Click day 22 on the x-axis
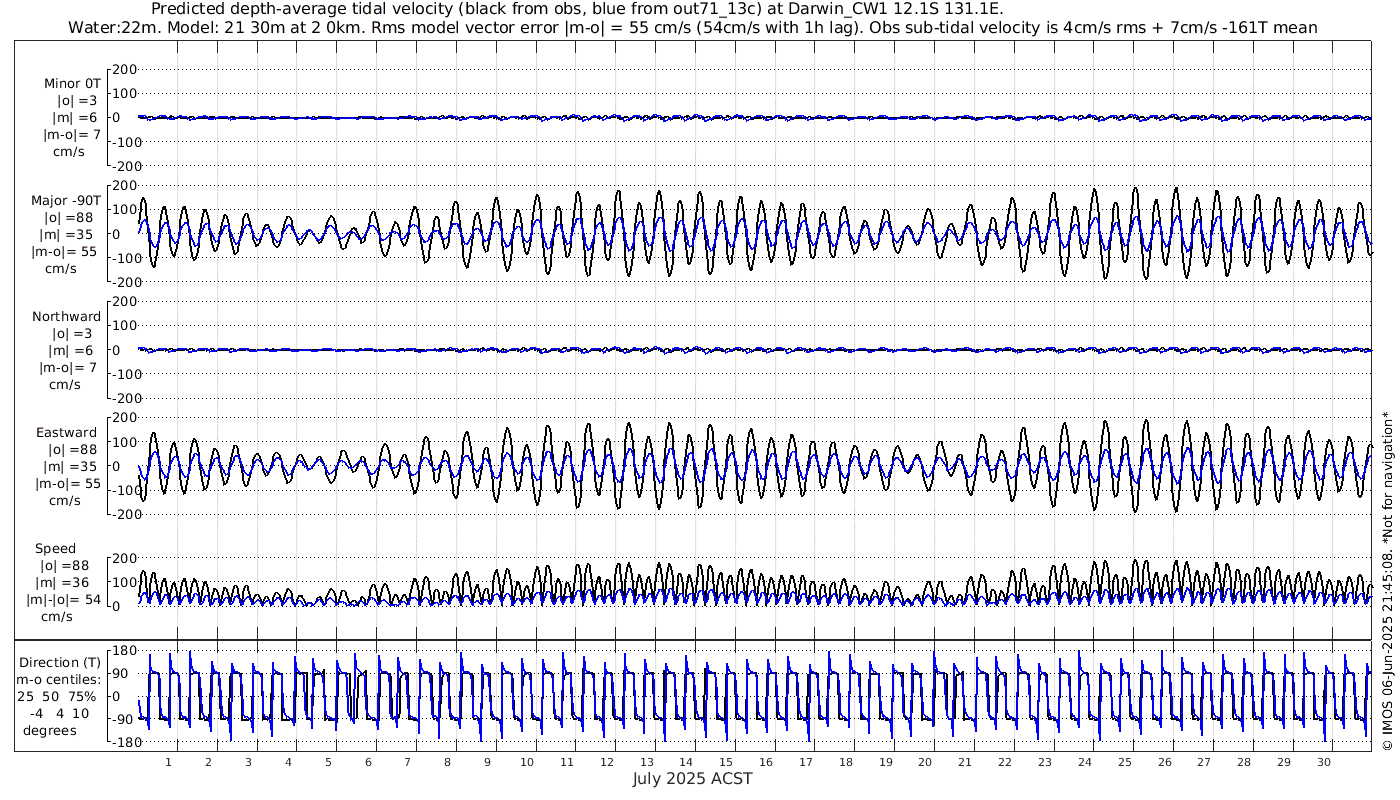Screen dimensions: 1400x800 click(x=1005, y=762)
